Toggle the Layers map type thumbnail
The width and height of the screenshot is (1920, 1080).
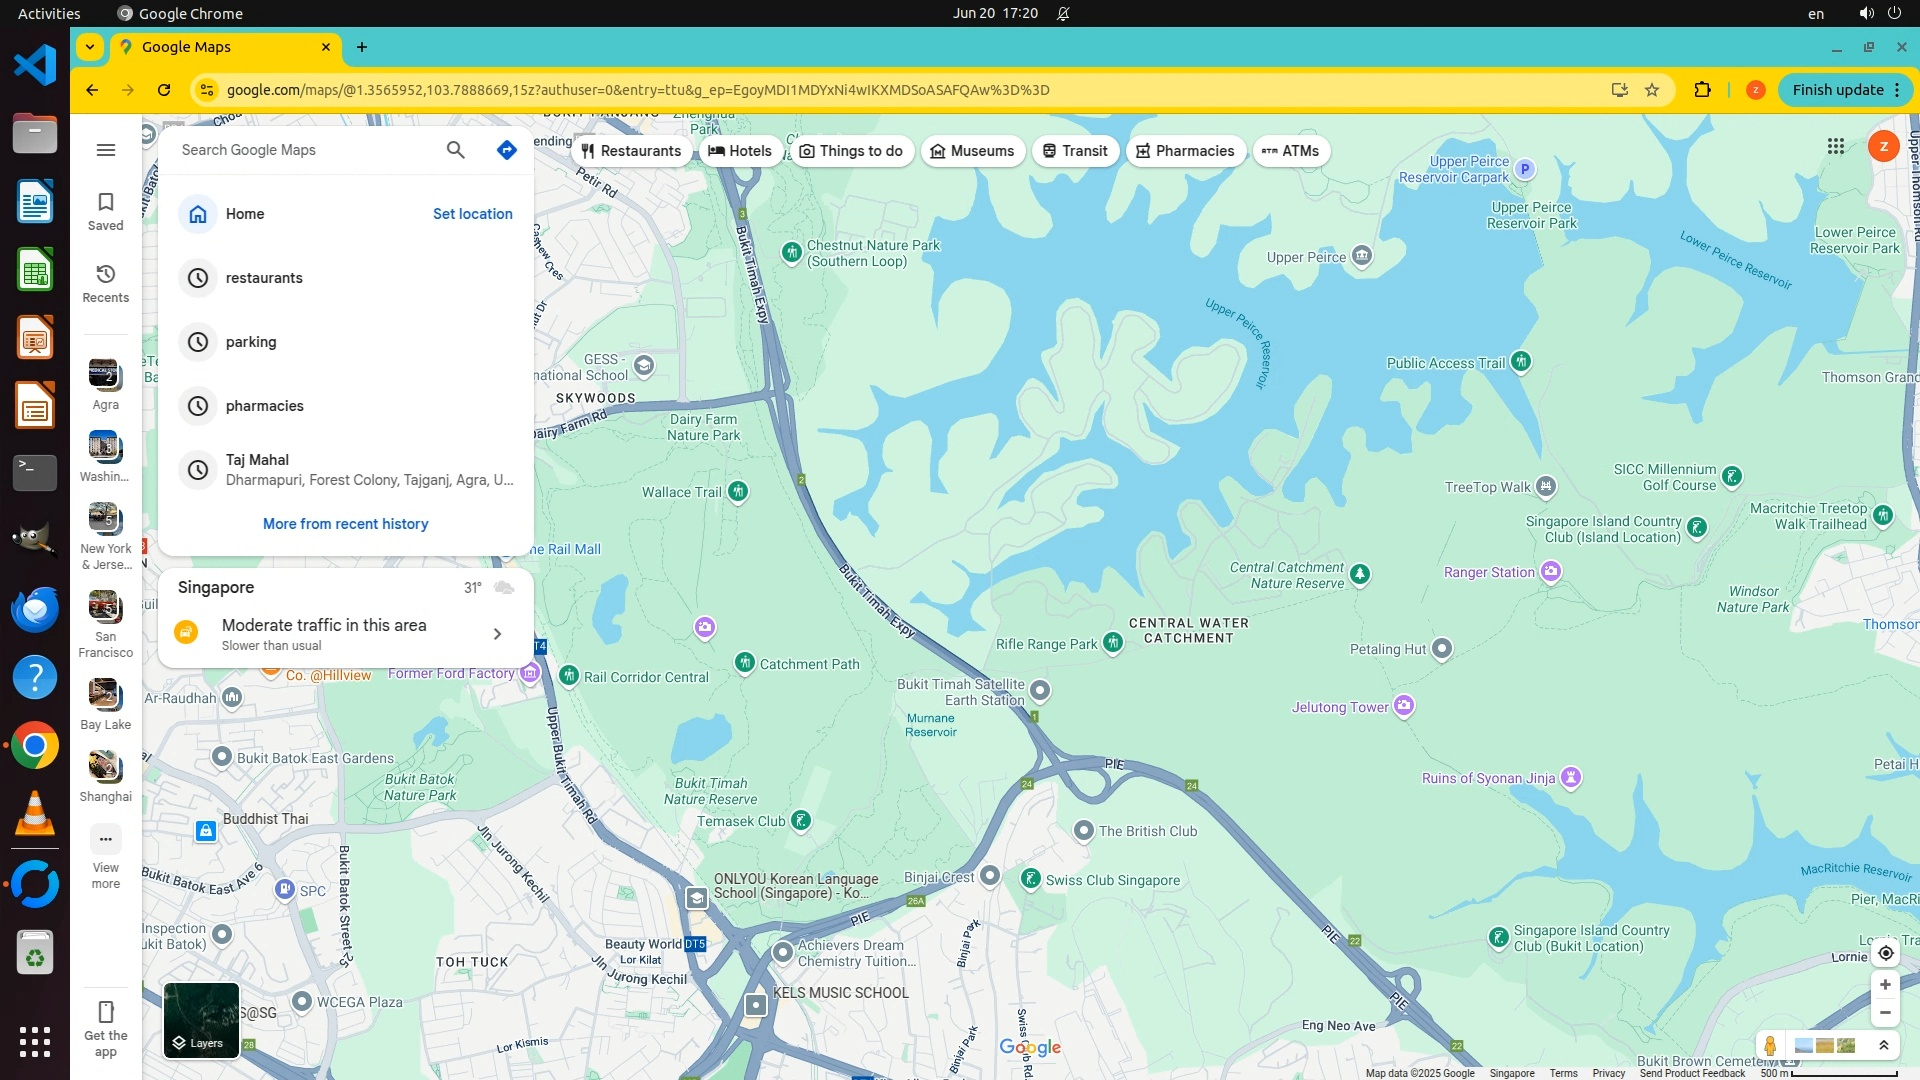[201, 1020]
